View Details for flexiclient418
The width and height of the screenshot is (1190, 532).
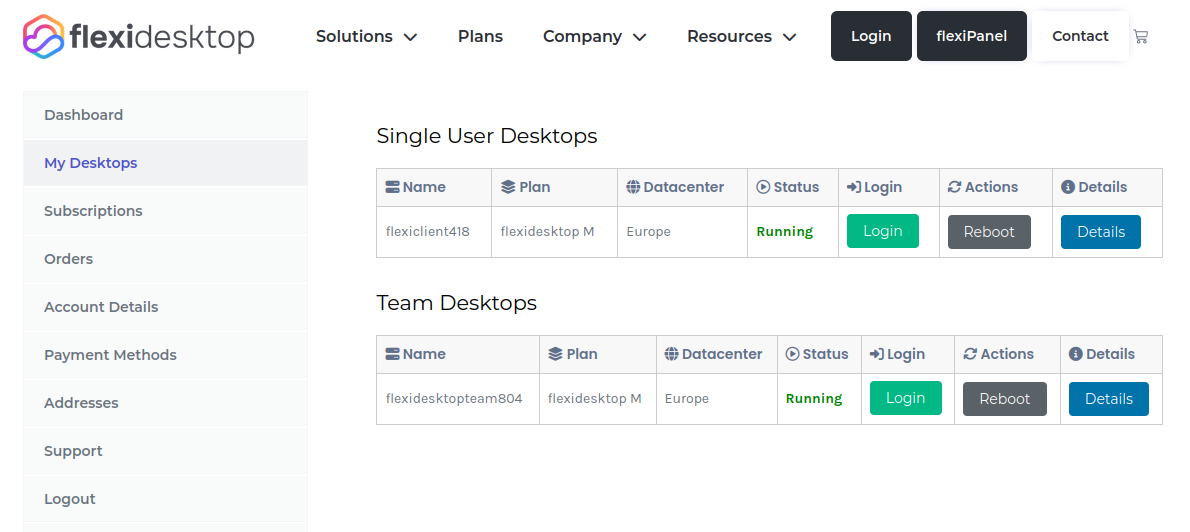(1100, 231)
